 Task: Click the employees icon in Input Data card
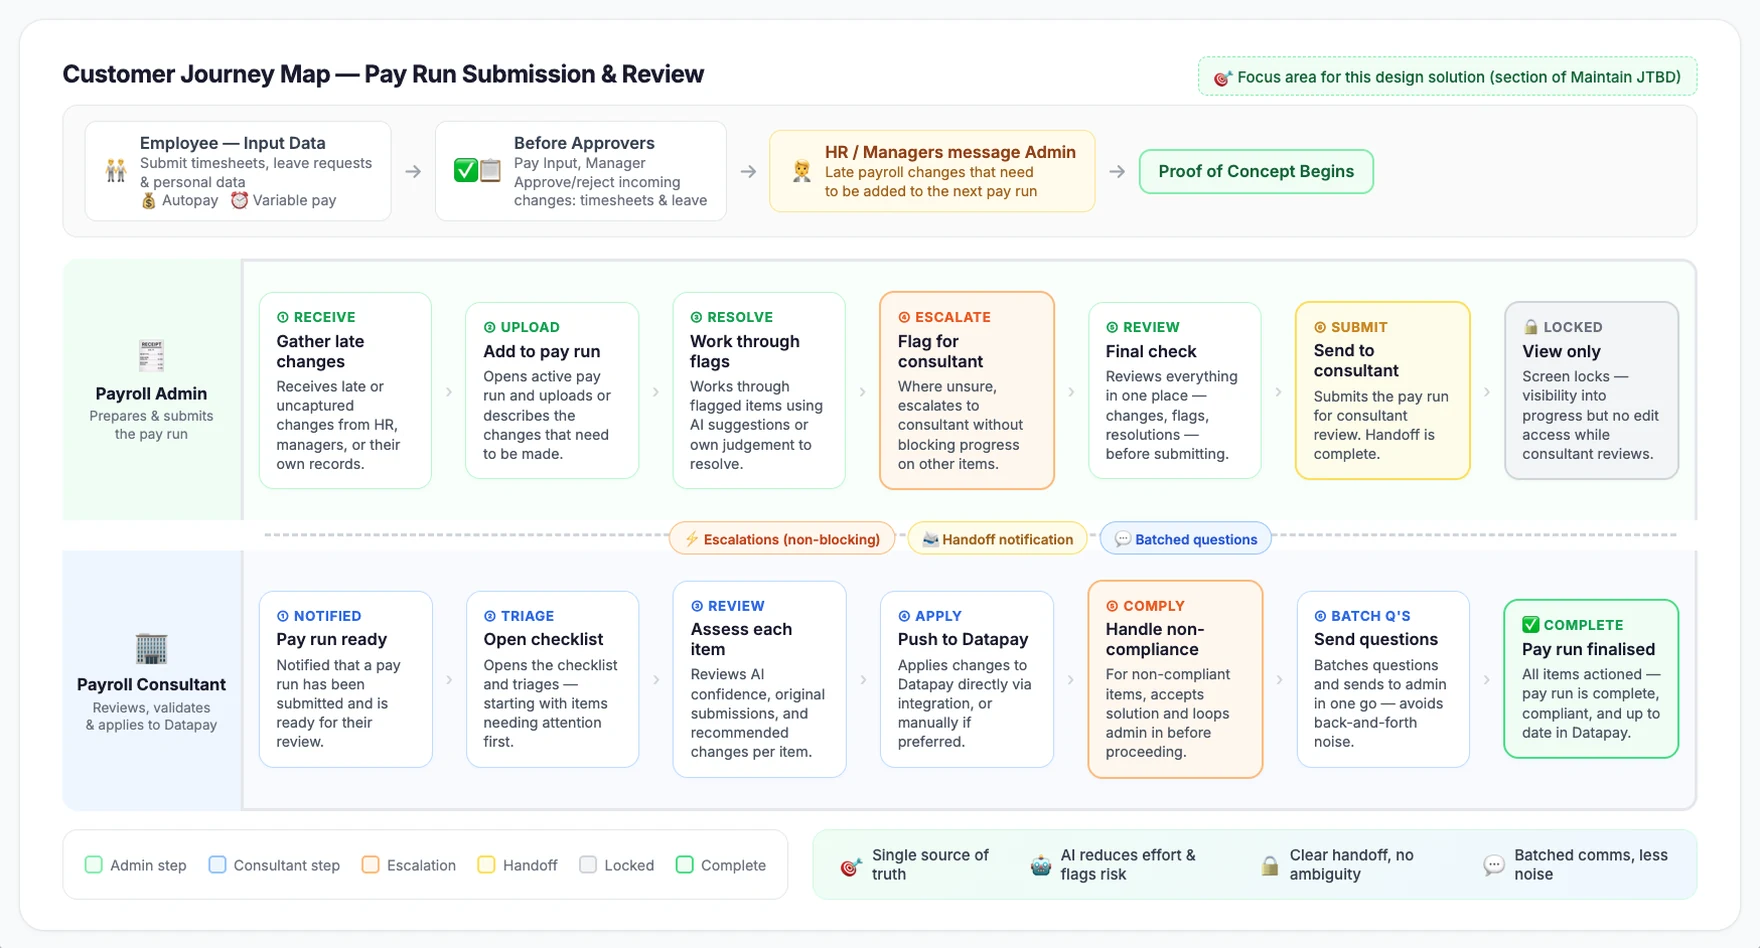(116, 171)
